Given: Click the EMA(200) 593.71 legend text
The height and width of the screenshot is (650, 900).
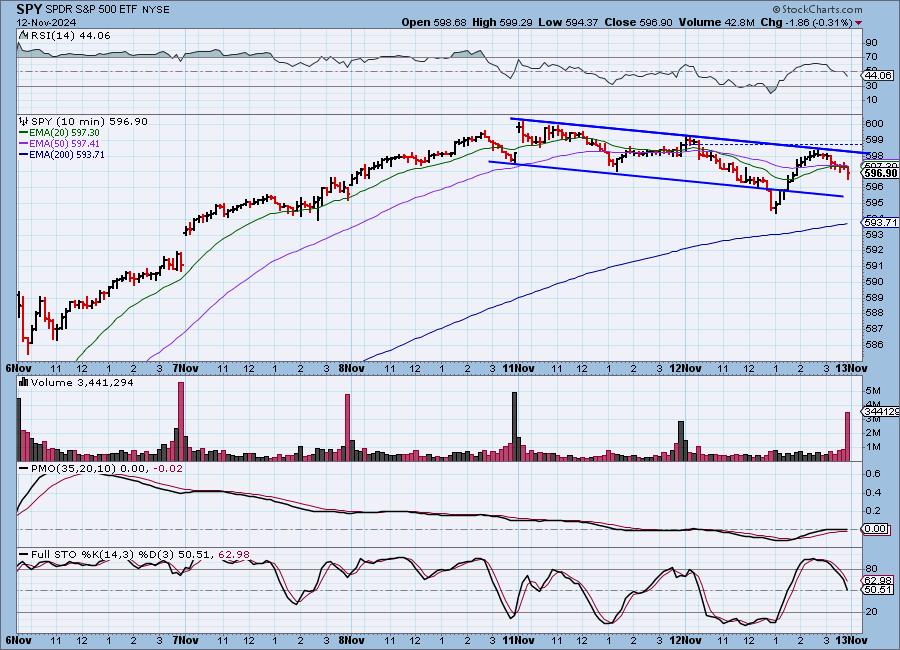Looking at the screenshot, I should 67,154.
